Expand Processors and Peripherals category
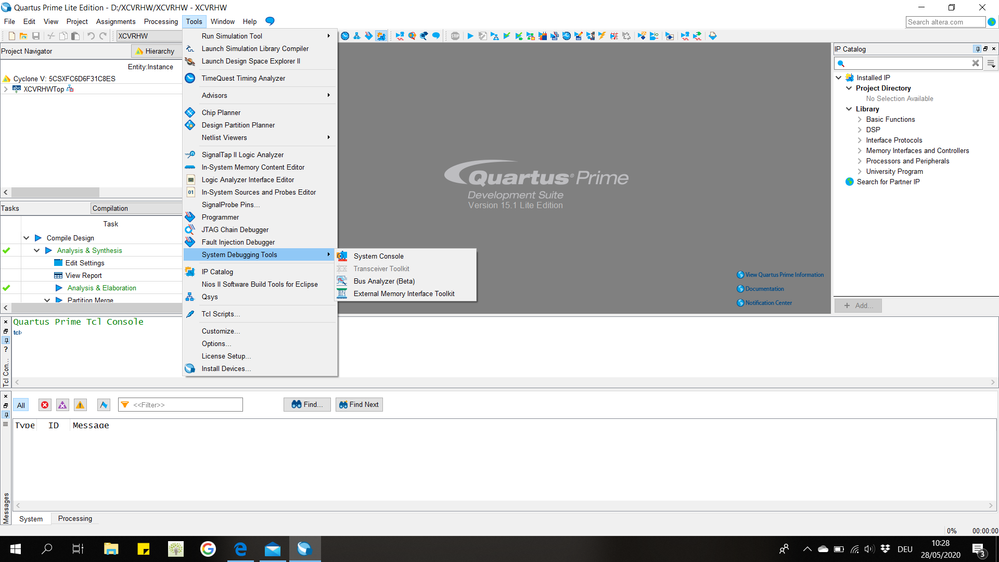This screenshot has width=999, height=562. [x=859, y=161]
